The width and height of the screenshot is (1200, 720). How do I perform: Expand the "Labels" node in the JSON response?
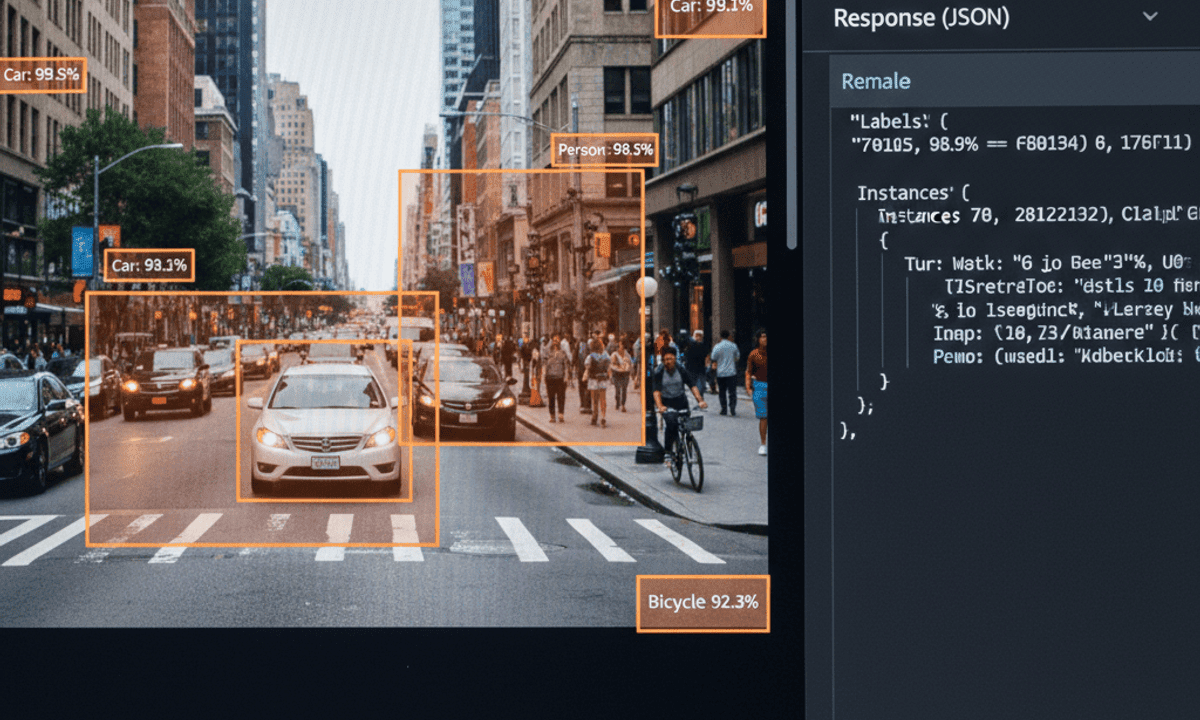890,118
